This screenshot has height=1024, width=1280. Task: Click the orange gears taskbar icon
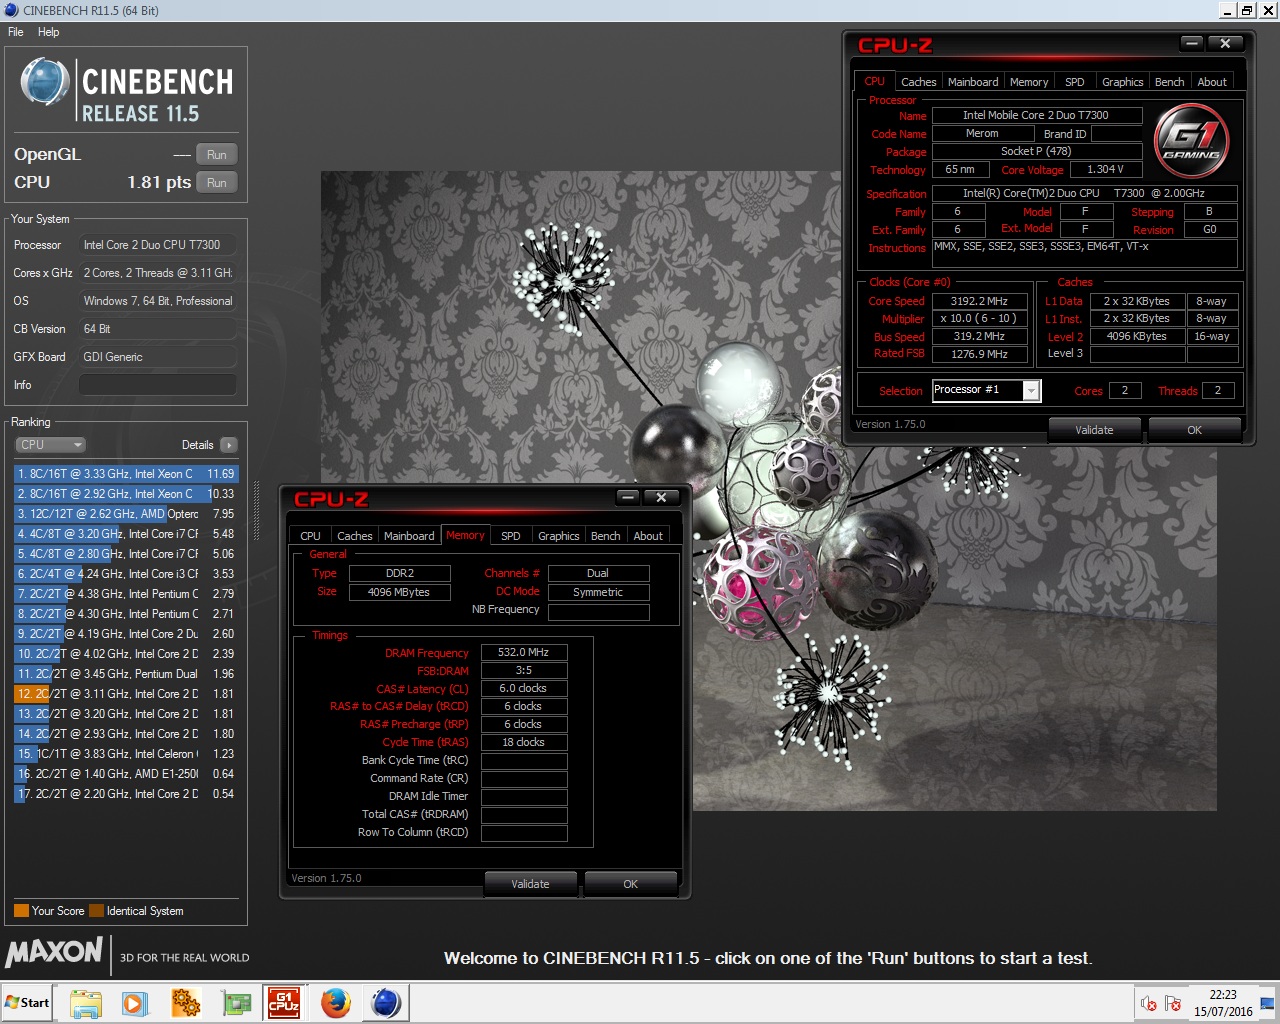(186, 1002)
